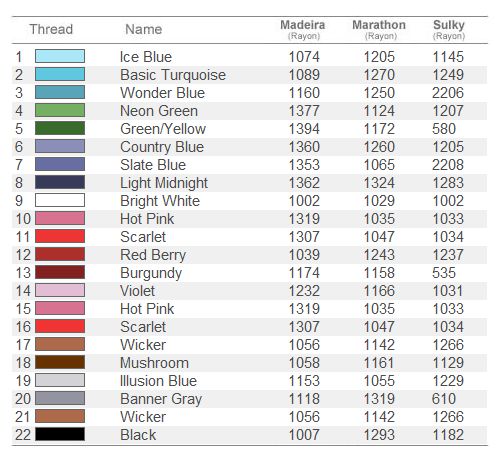Click Sulky code 2208 for Slate Blue
This screenshot has width=500, height=456.
(448, 165)
